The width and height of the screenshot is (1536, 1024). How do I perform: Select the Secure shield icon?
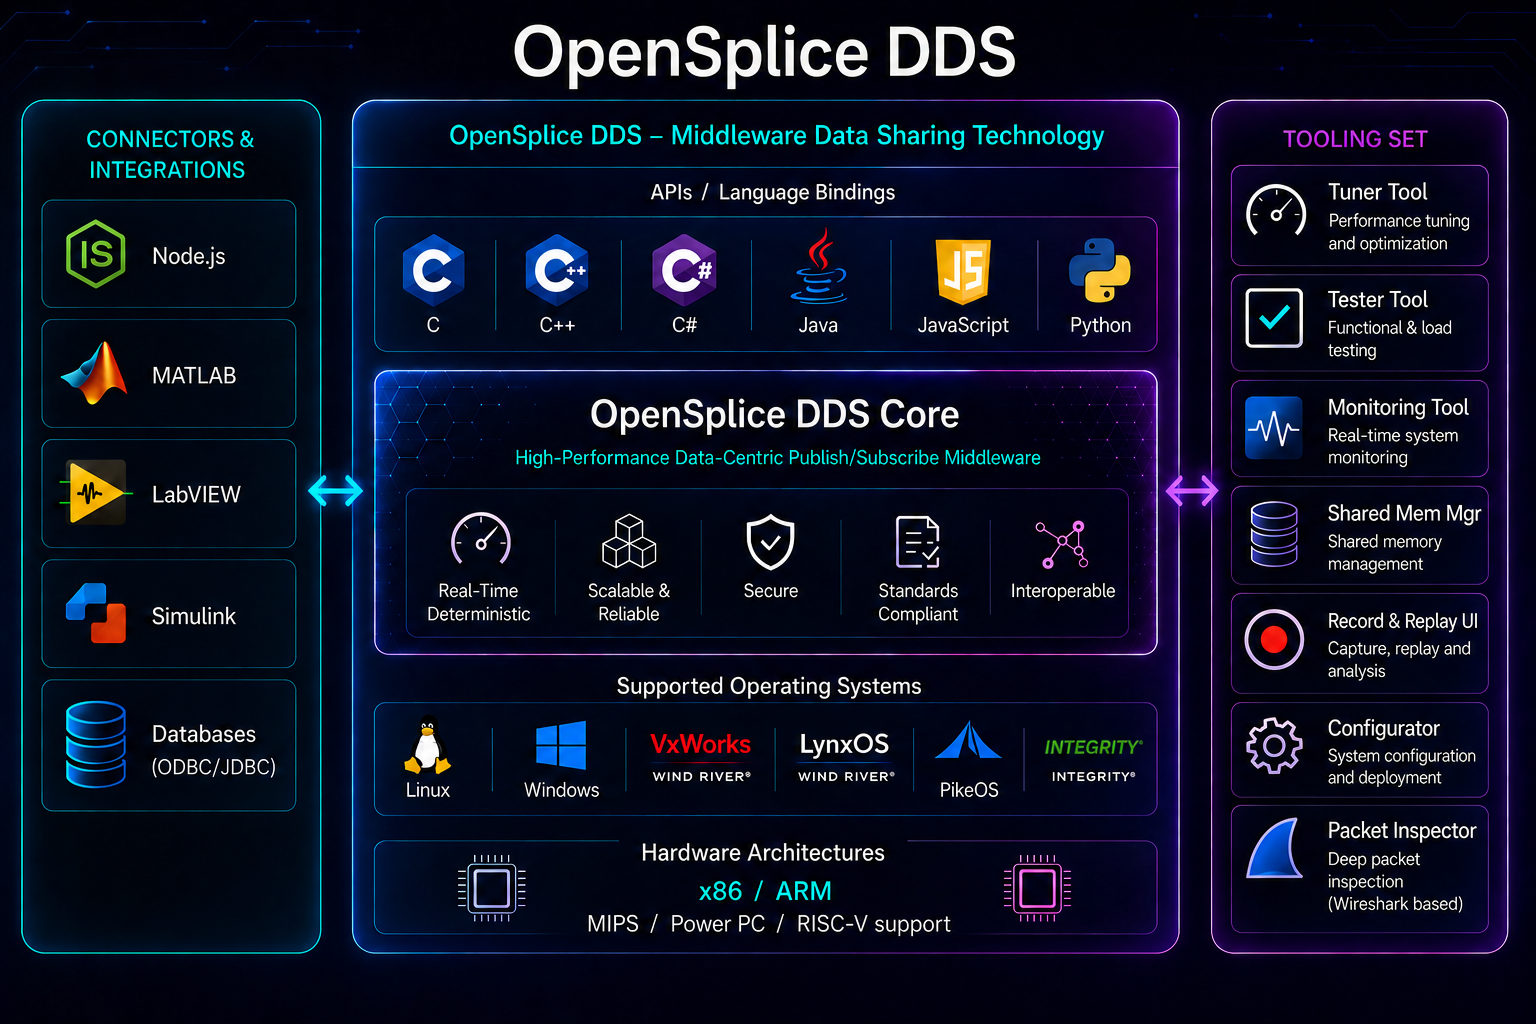(x=771, y=542)
